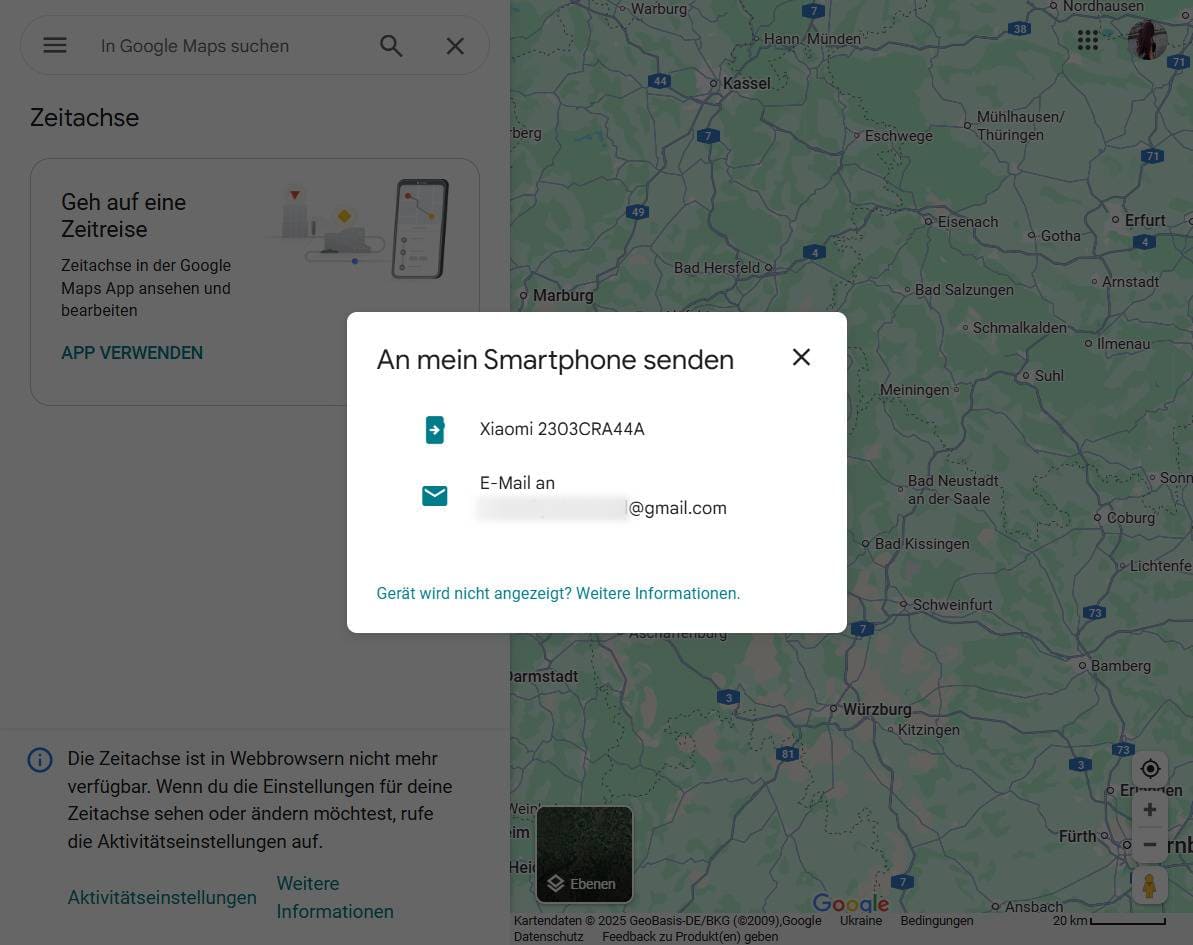Click the Coburg city label
Screen dimensions: 1193x945
click(x=1131, y=517)
